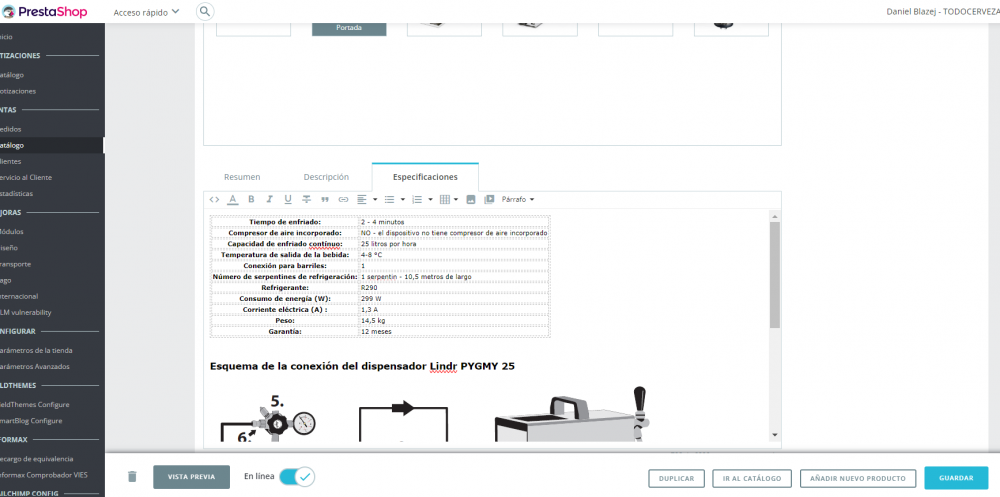Click the '299 W' value cell
This screenshot has width=1000, height=497.
coord(453,299)
